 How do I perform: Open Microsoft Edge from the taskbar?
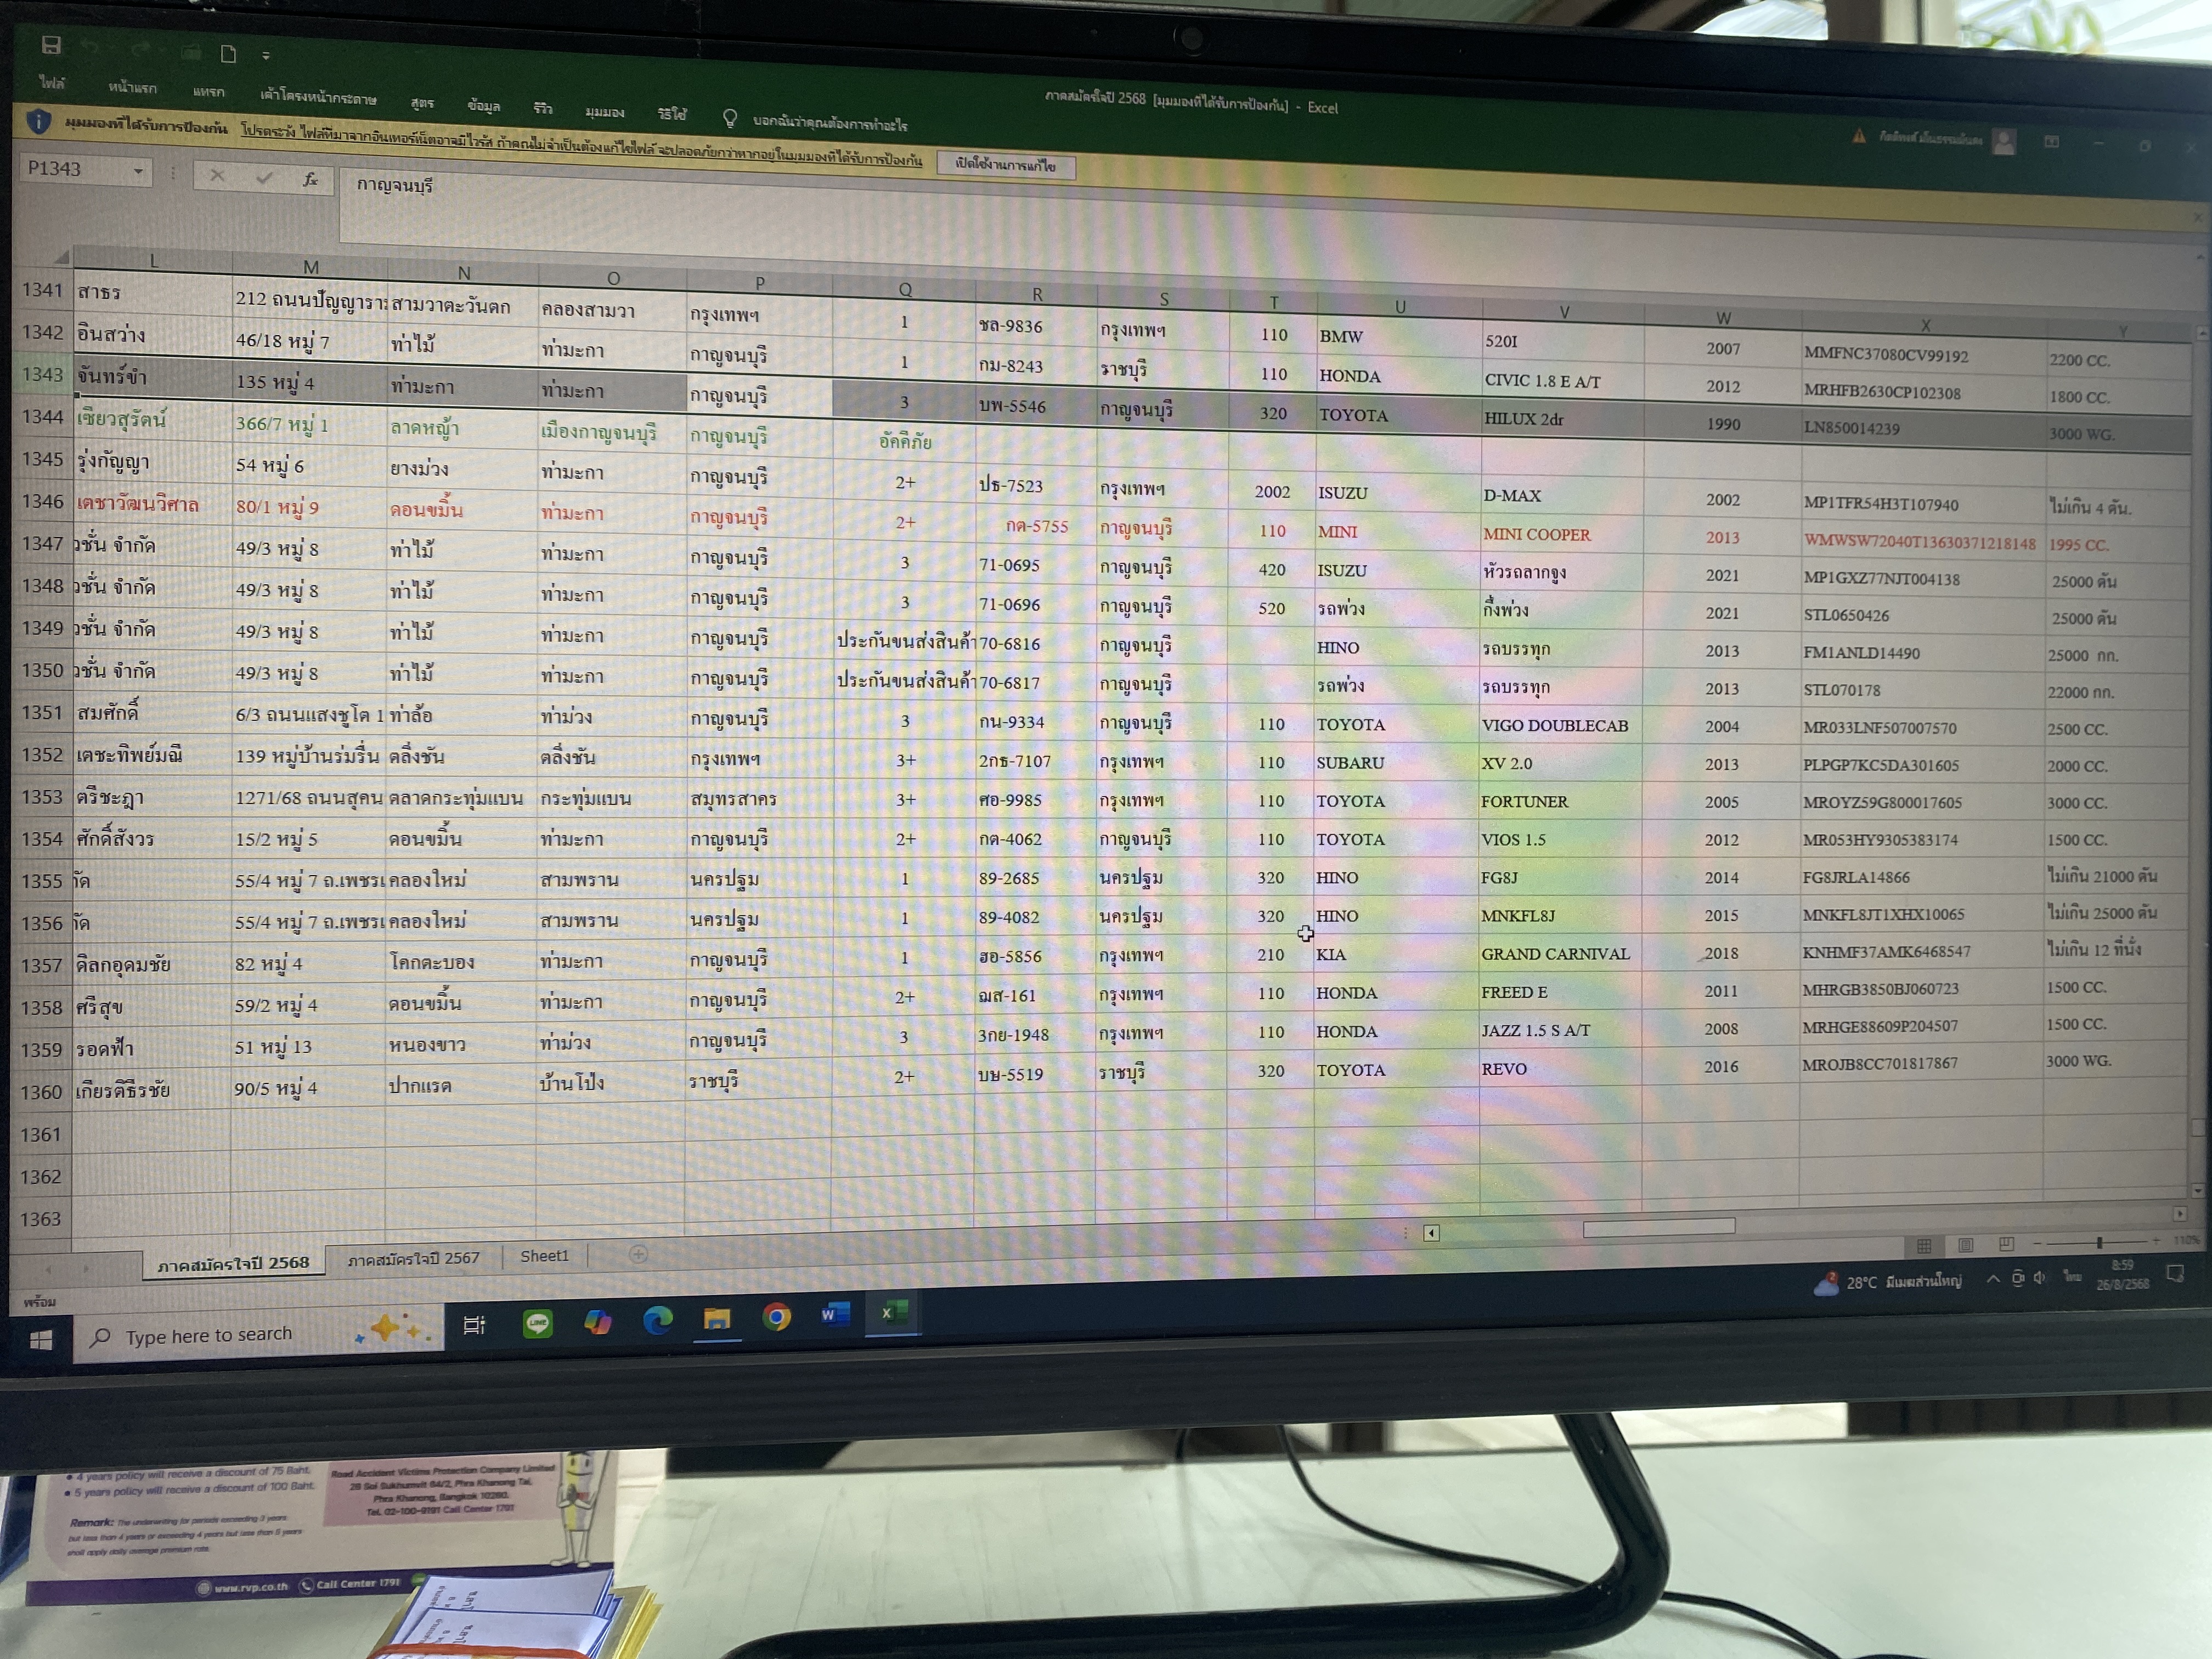click(x=657, y=1321)
